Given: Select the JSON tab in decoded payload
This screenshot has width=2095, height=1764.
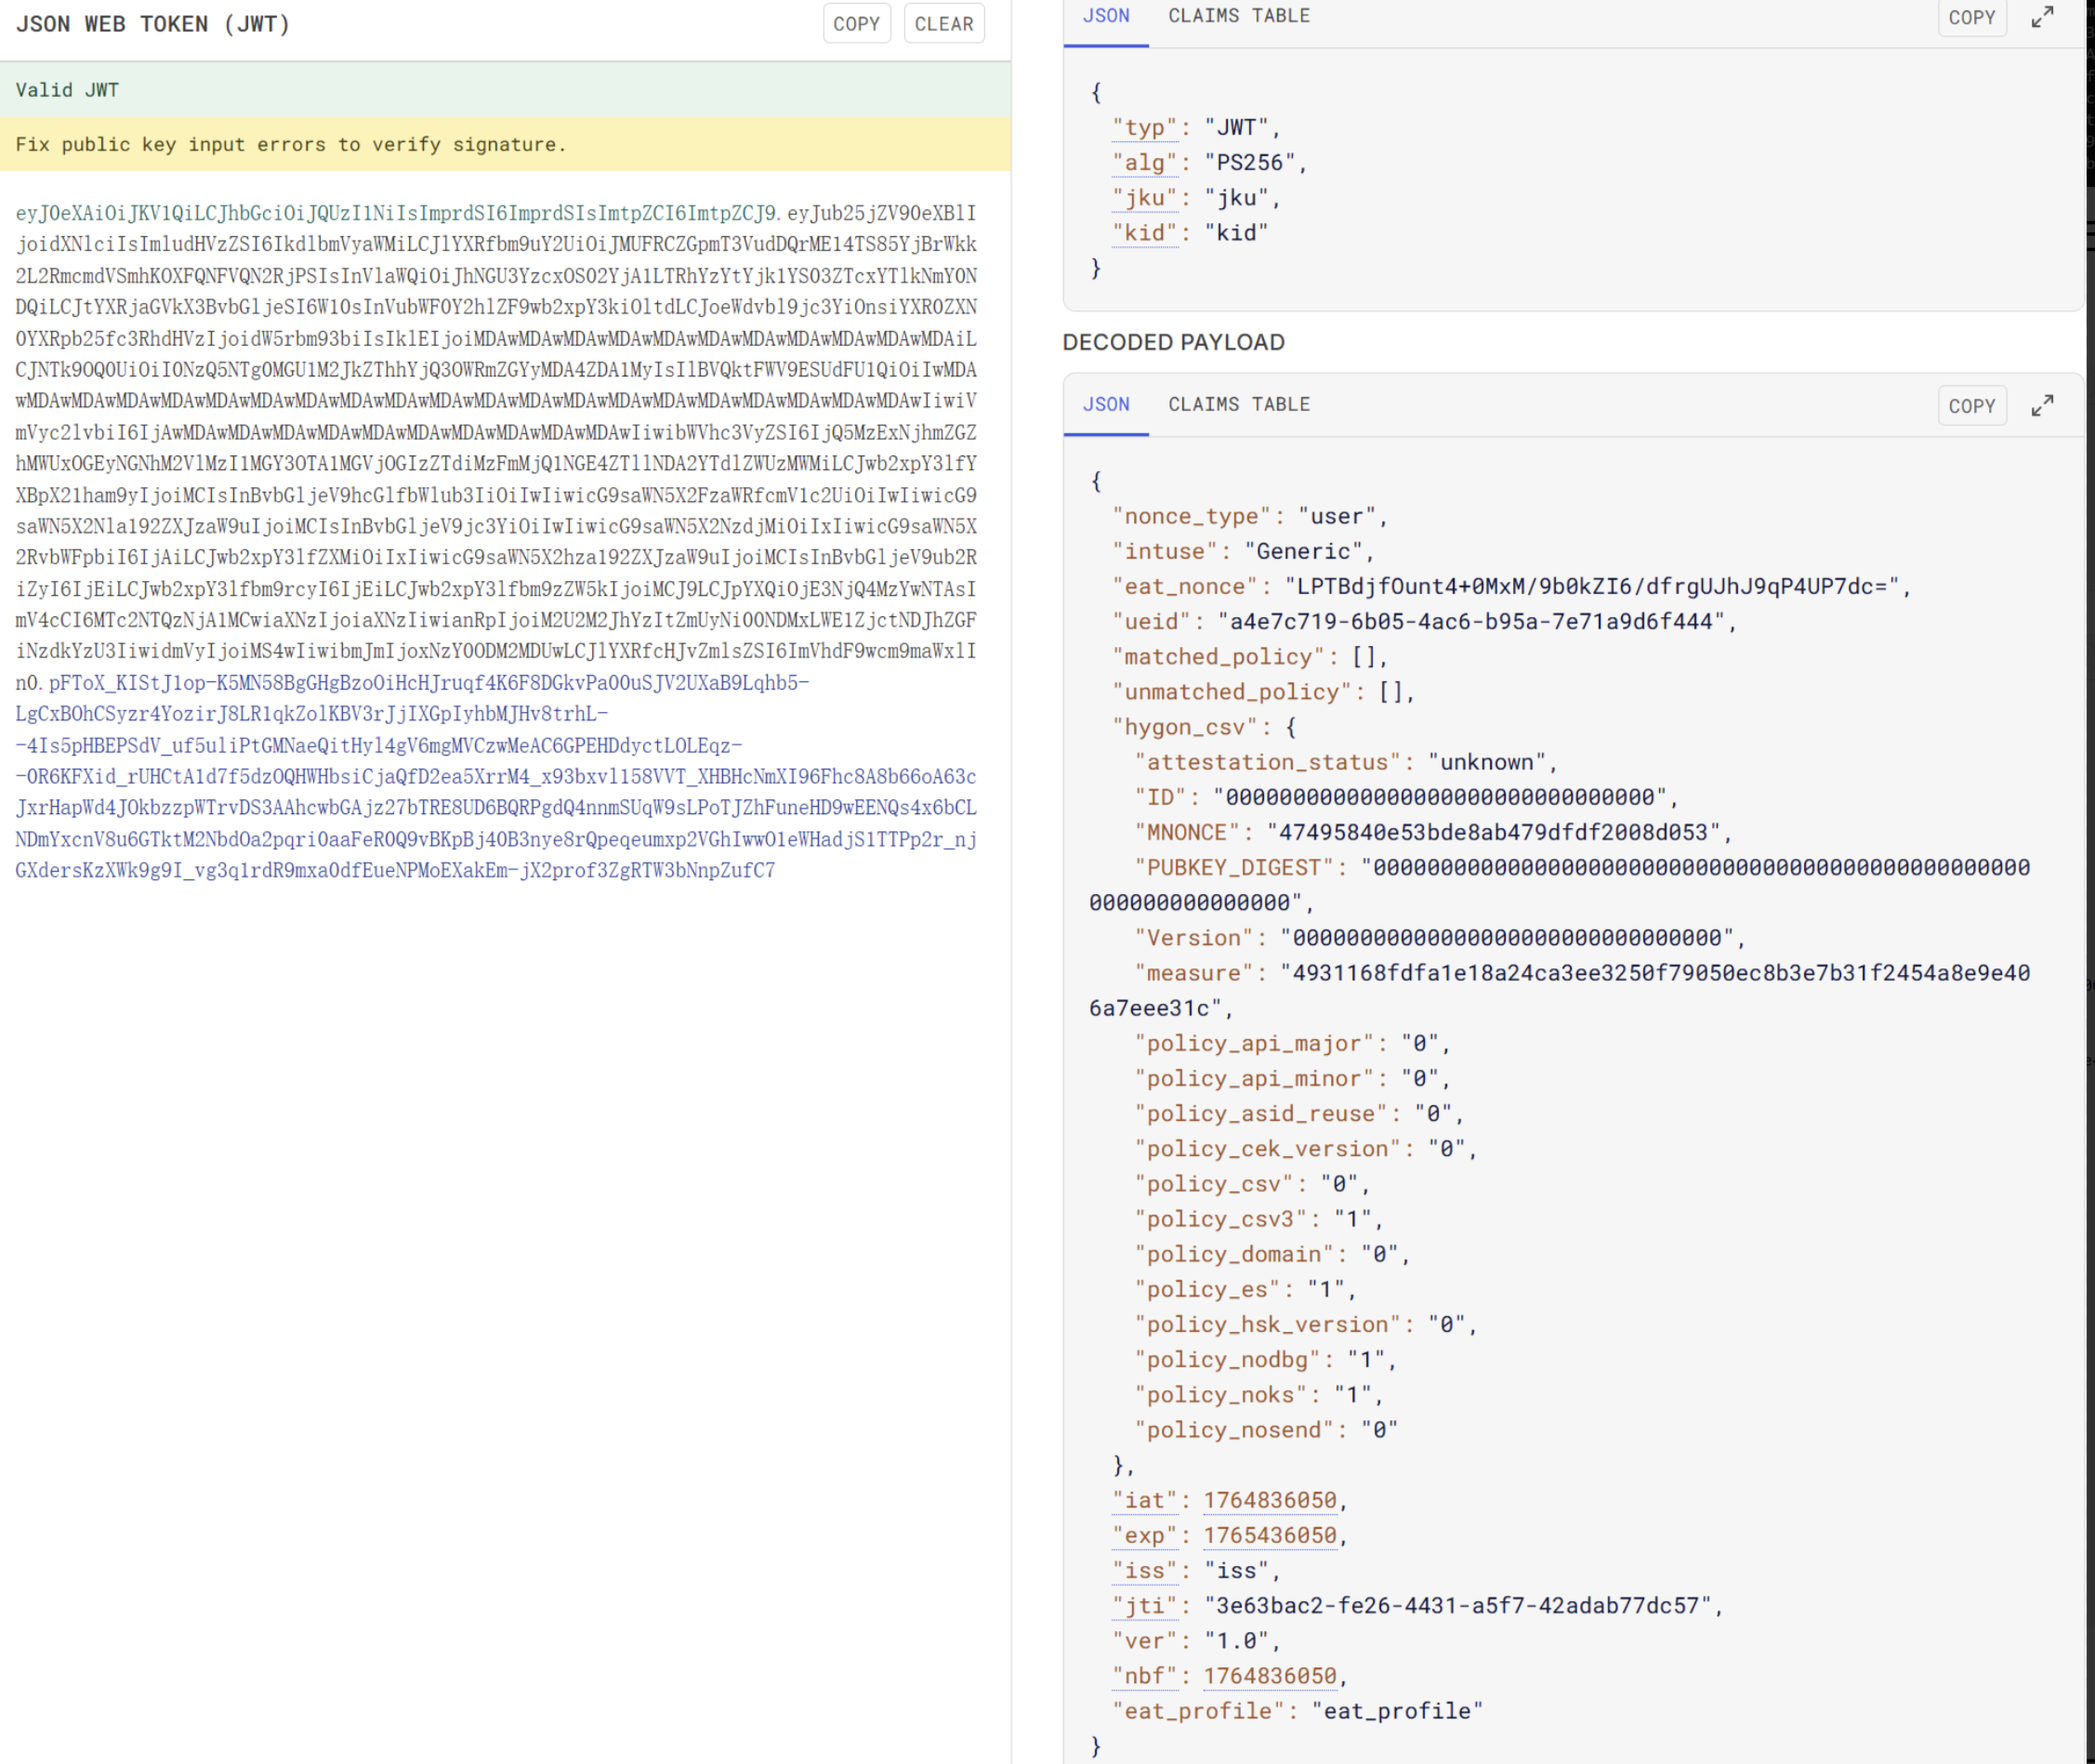Looking at the screenshot, I should (1105, 404).
